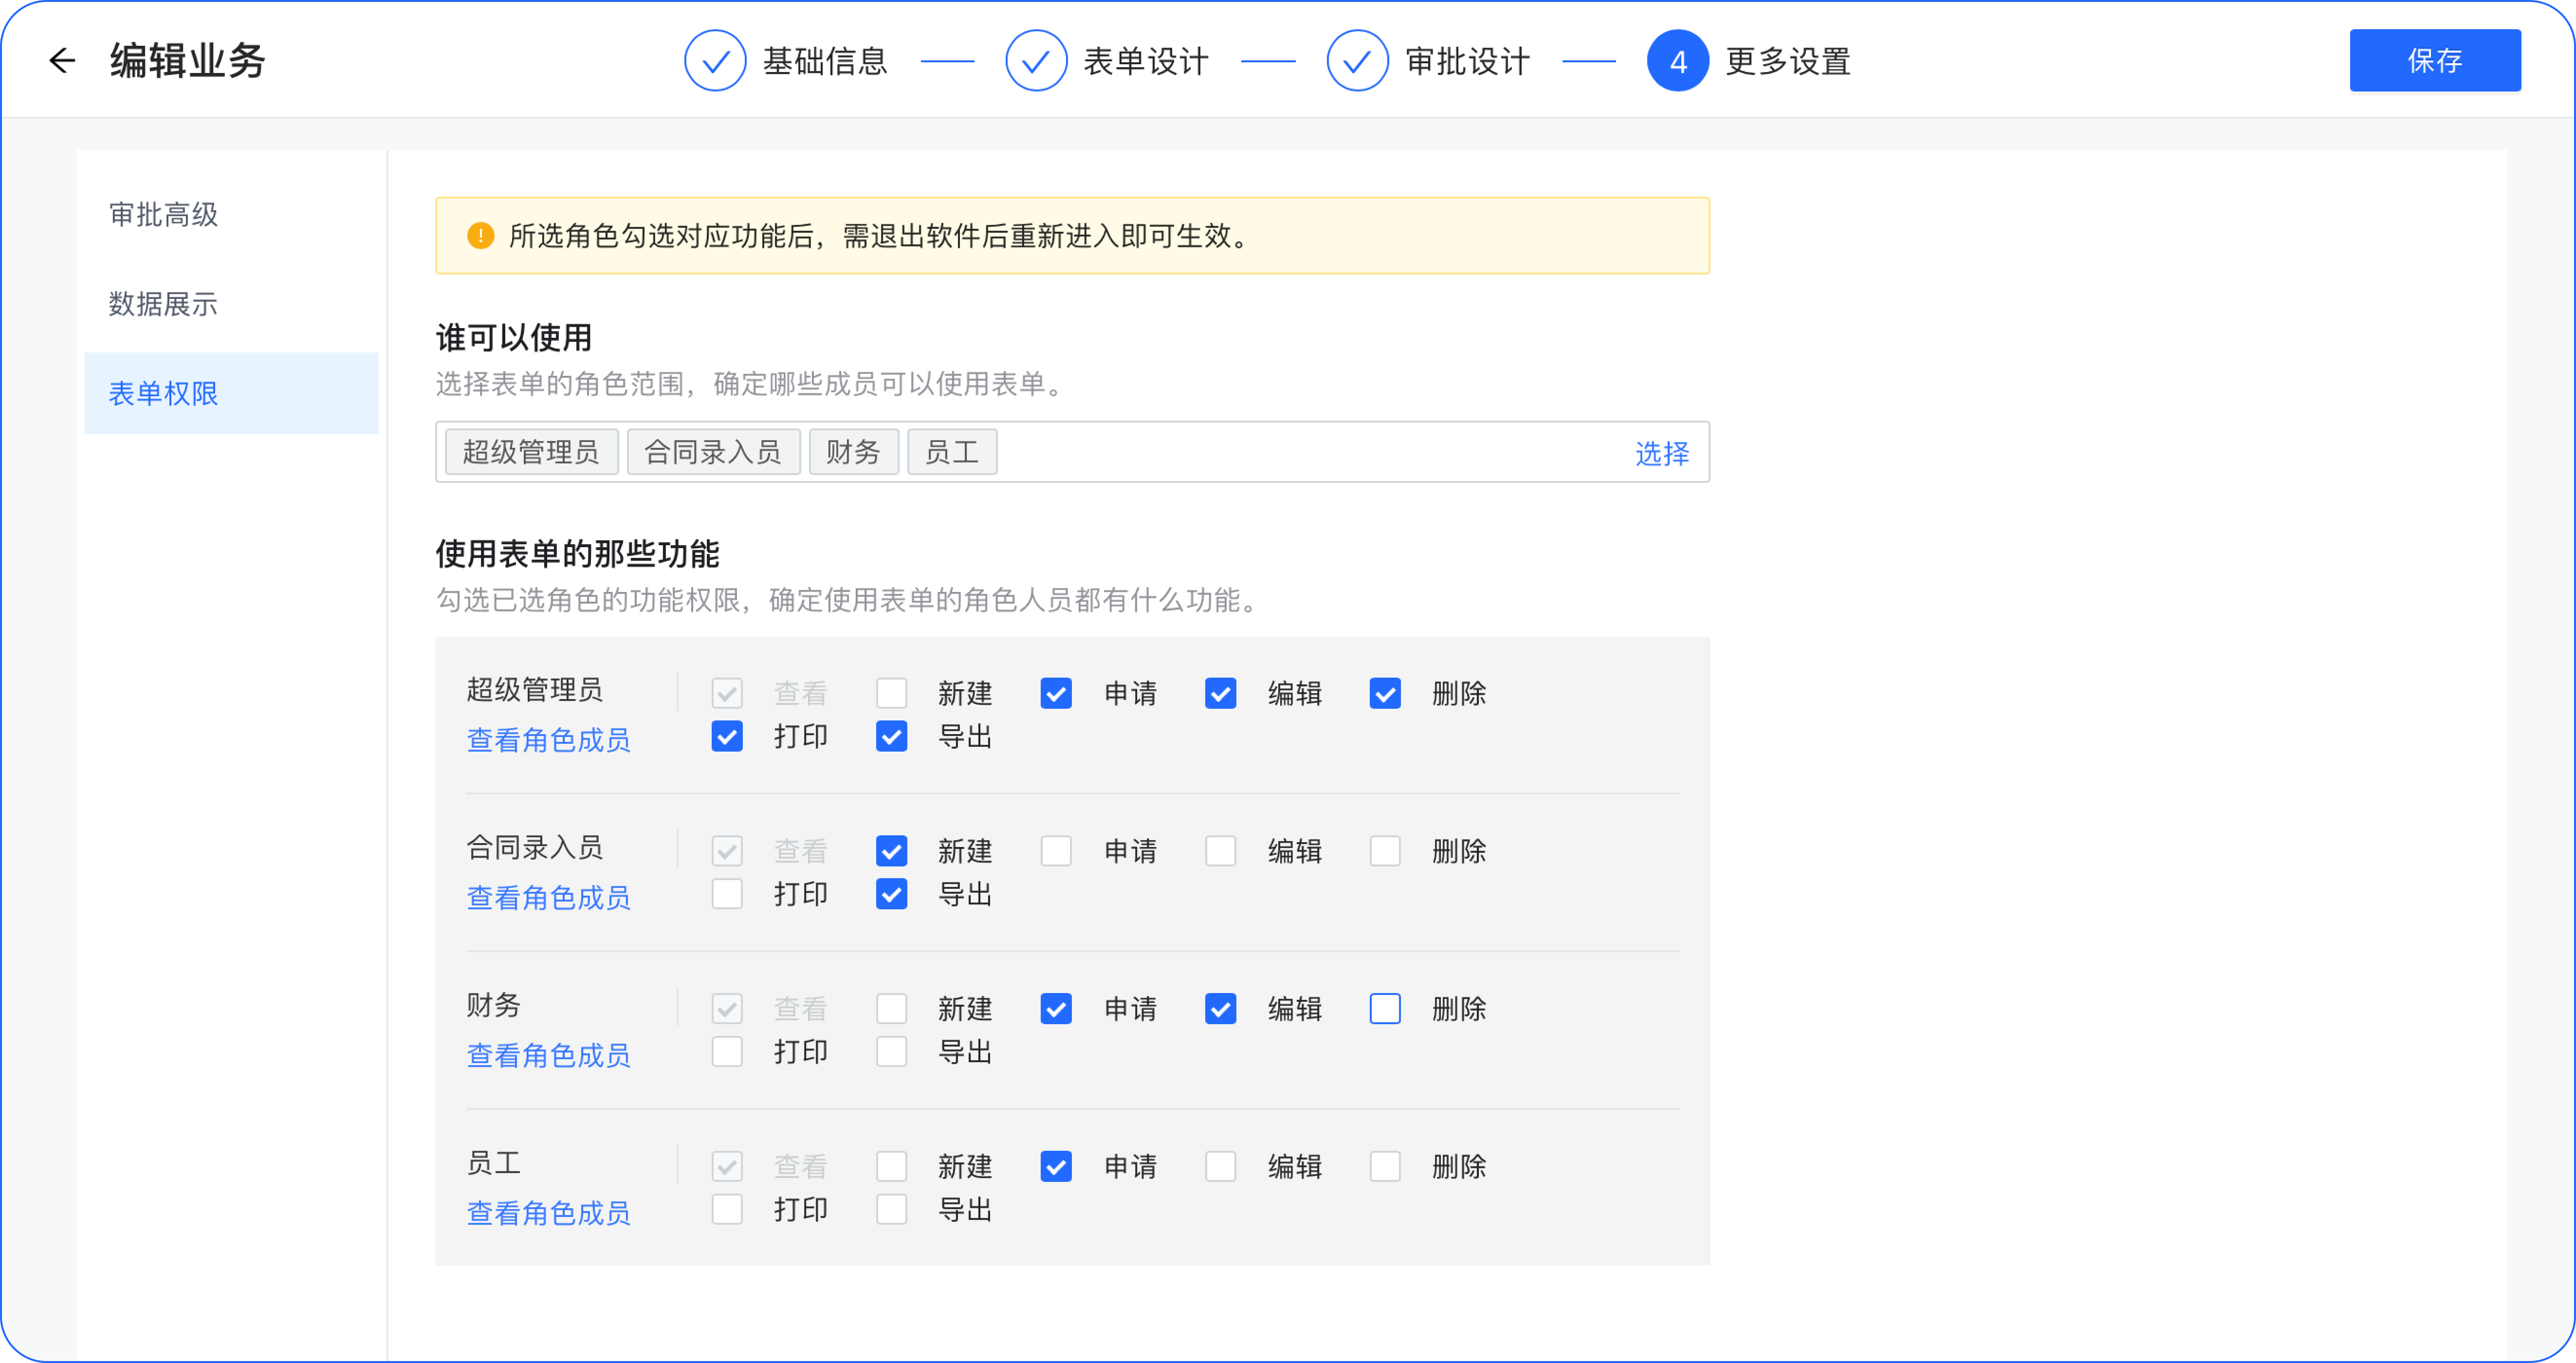This screenshot has width=2576, height=1363.
Task: Click the 合同录入员 role tag
Action: pos(713,452)
